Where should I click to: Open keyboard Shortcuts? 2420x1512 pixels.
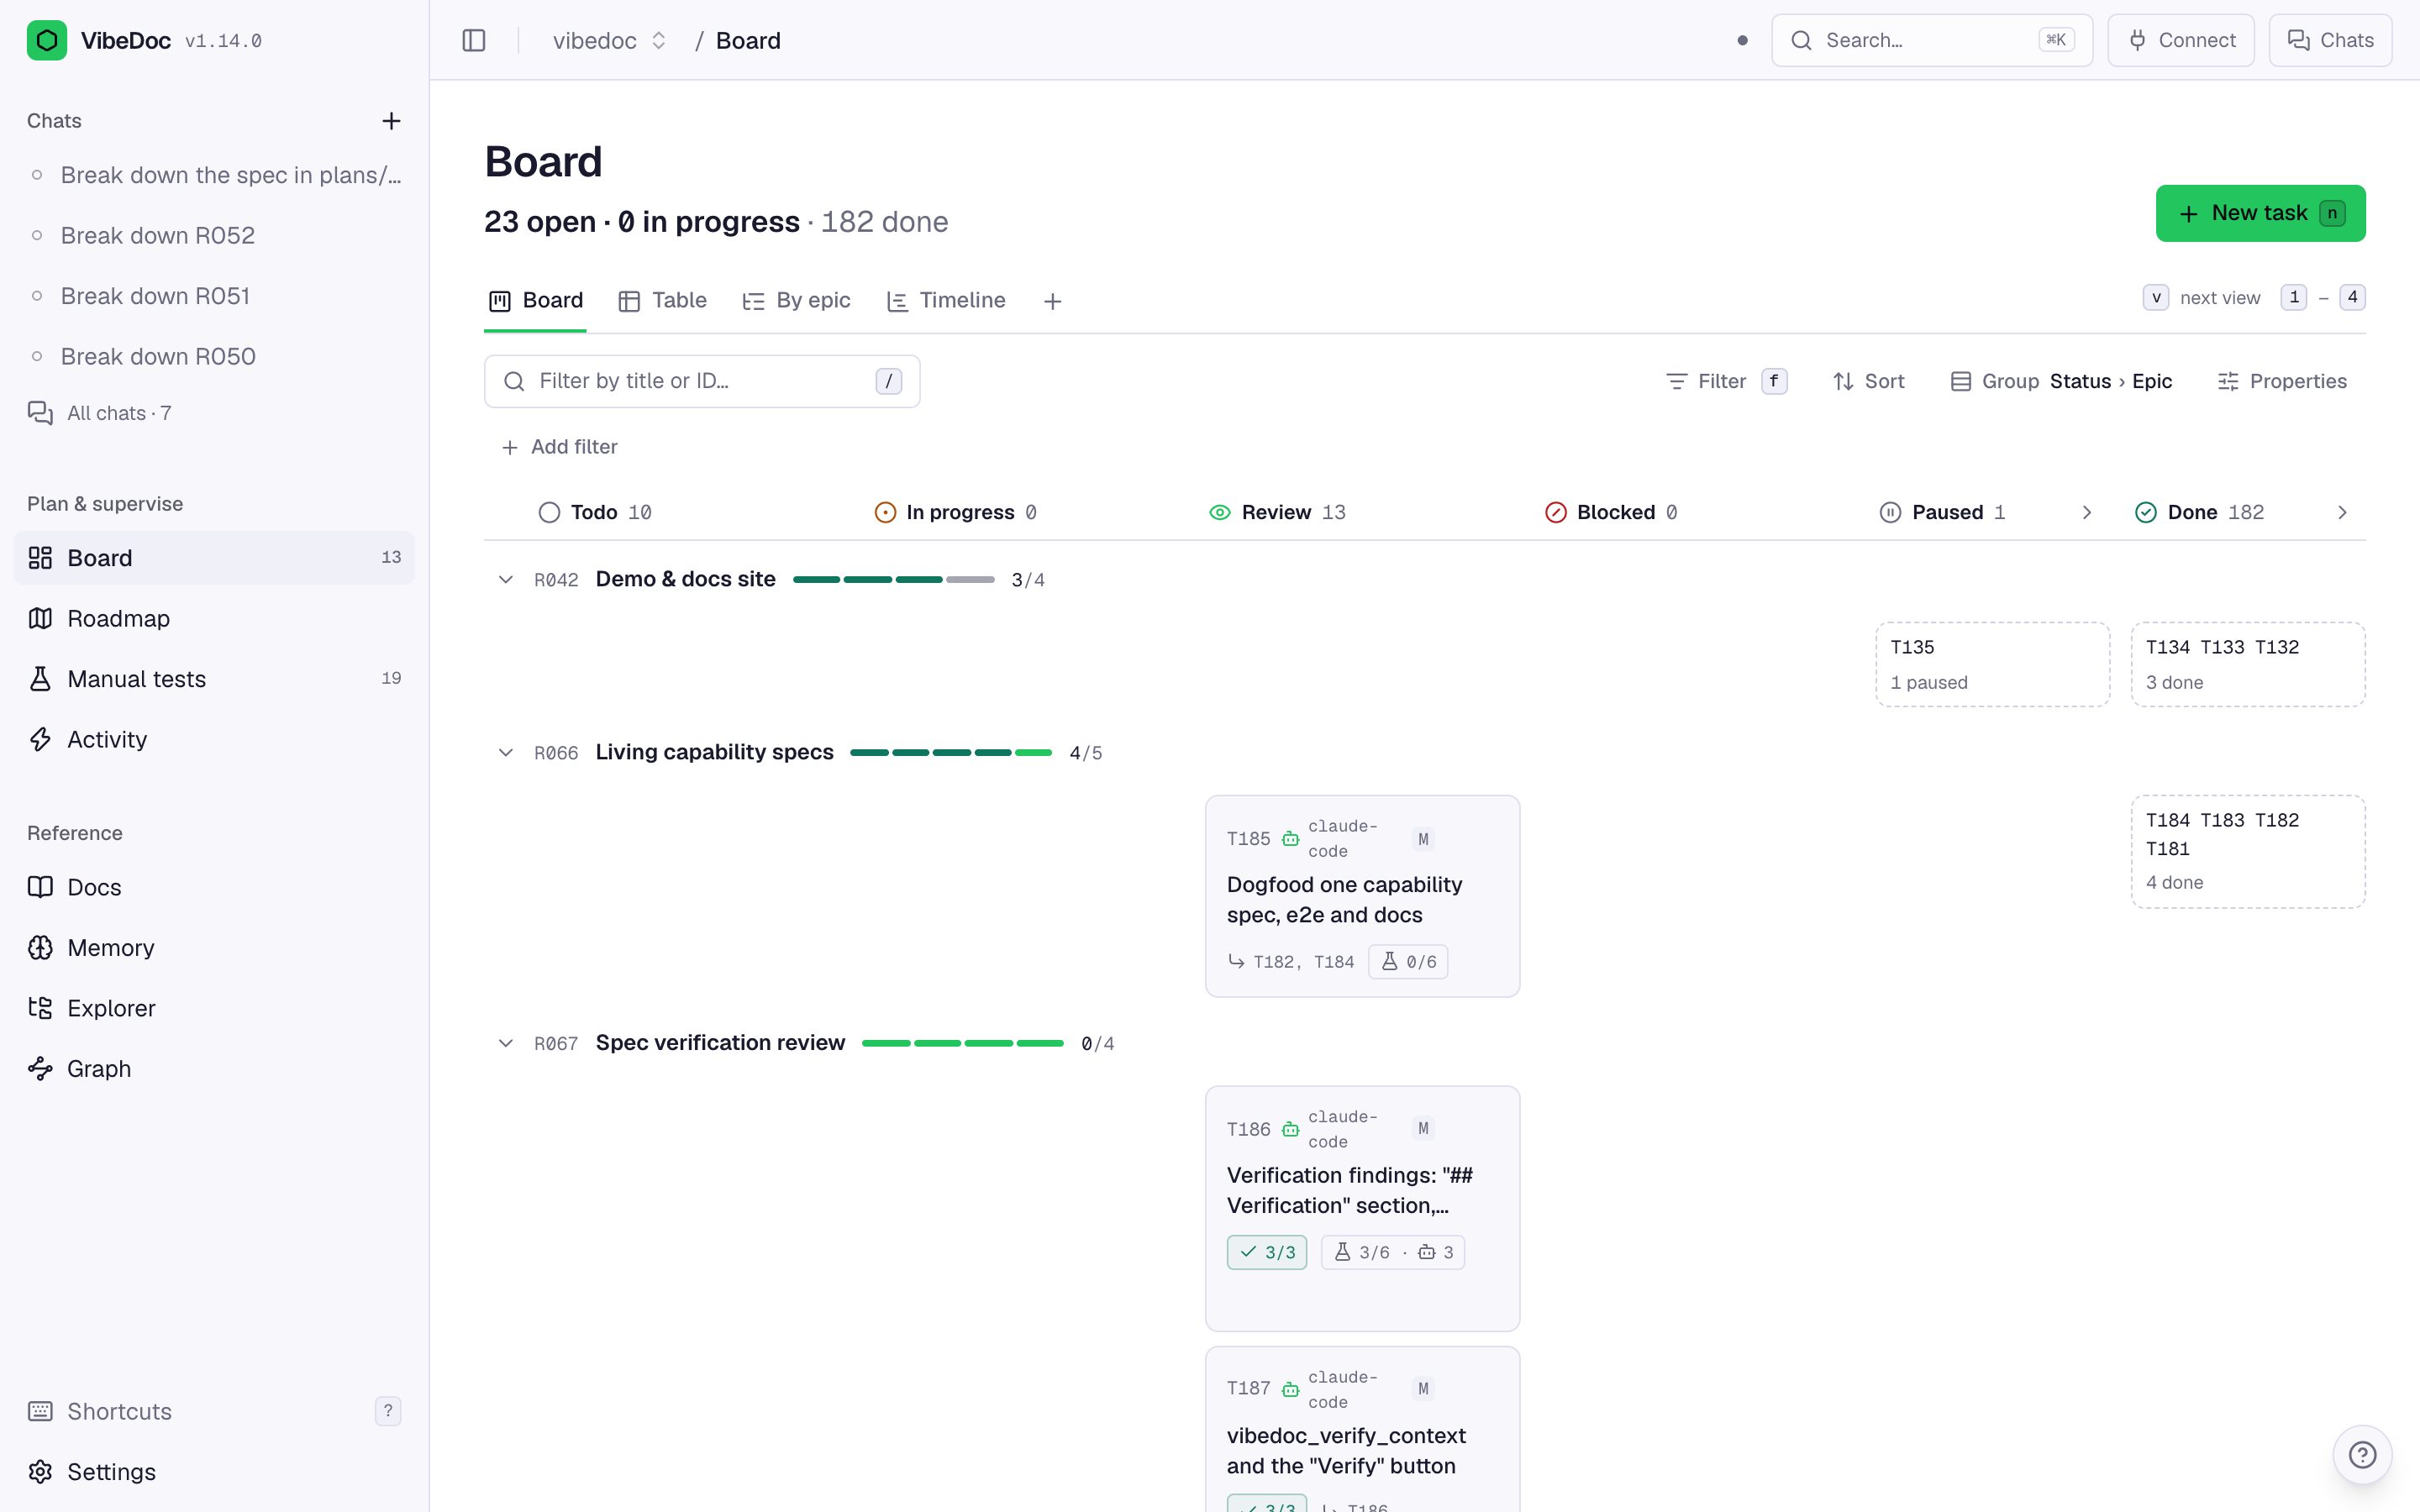(x=214, y=1411)
